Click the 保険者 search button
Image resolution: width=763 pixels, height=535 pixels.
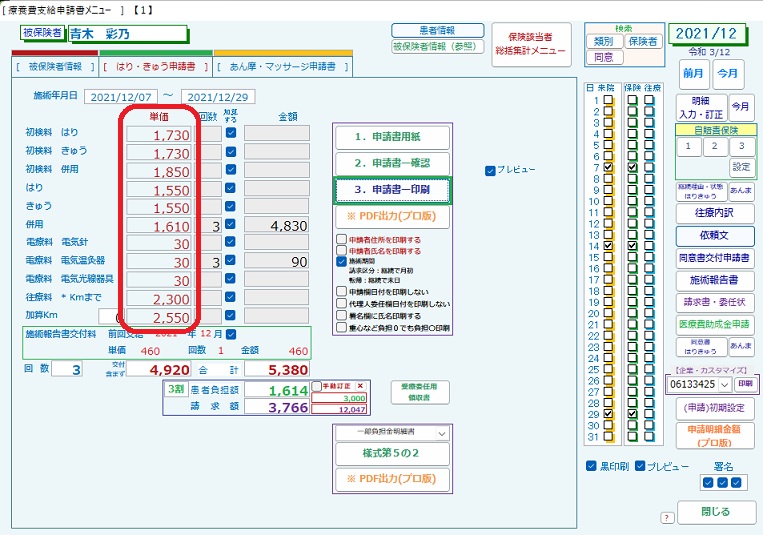(x=642, y=42)
